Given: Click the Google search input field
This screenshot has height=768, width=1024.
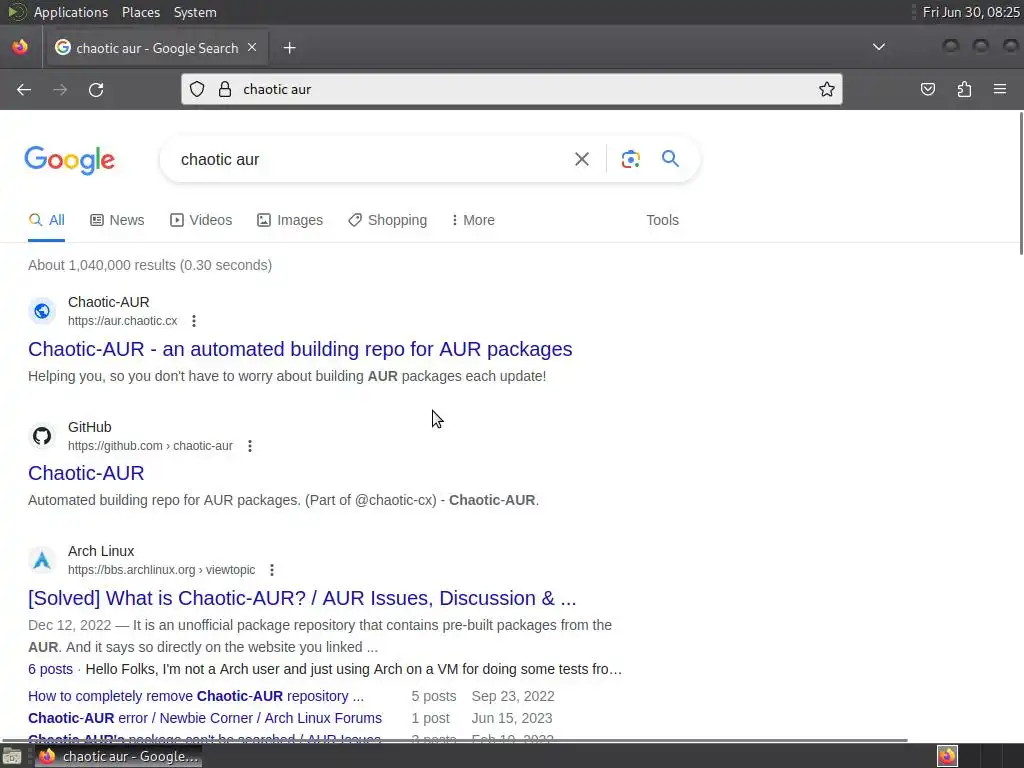Looking at the screenshot, I should point(372,159).
